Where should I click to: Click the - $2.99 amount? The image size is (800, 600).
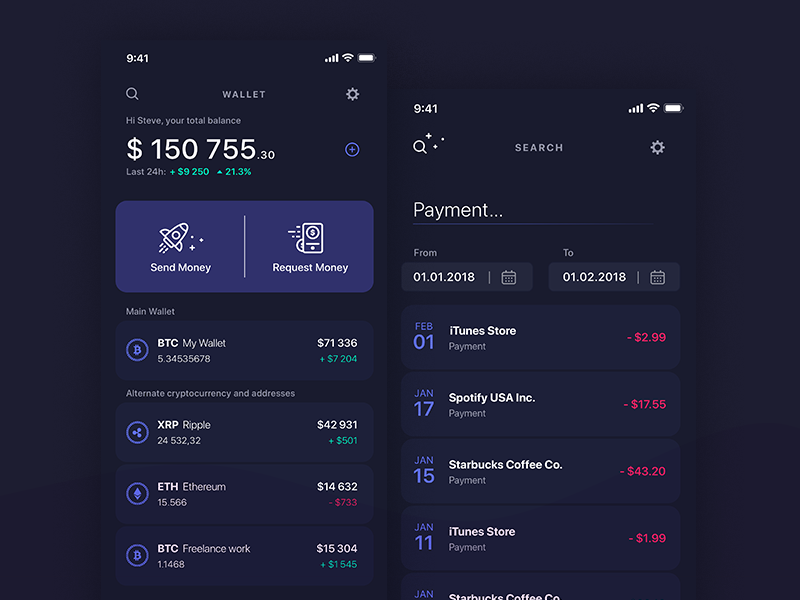[x=646, y=337]
